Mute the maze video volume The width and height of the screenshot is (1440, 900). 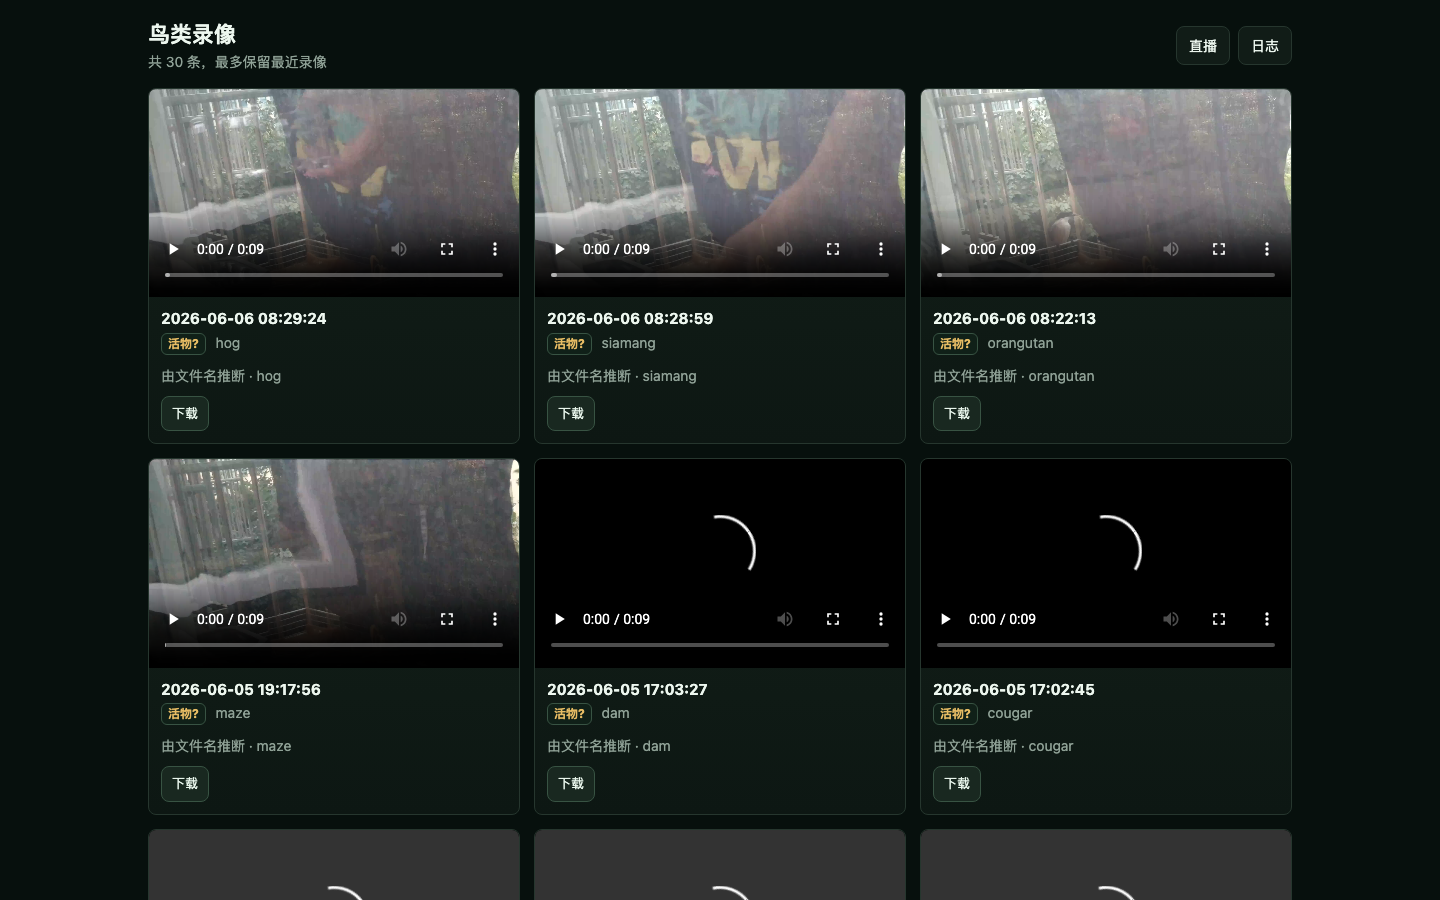(x=399, y=619)
